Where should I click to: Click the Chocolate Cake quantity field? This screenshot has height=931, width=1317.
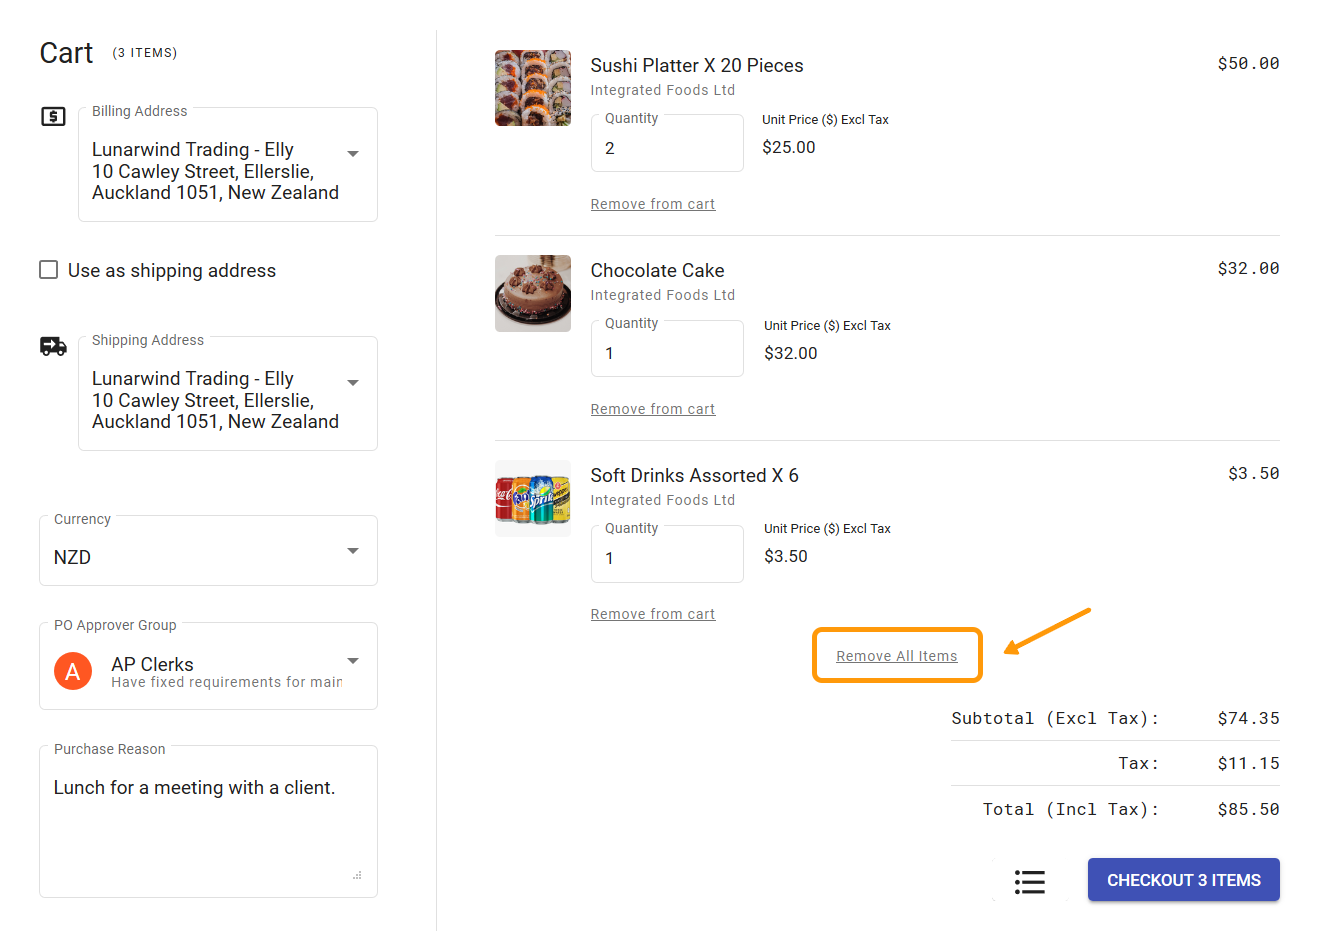point(666,353)
